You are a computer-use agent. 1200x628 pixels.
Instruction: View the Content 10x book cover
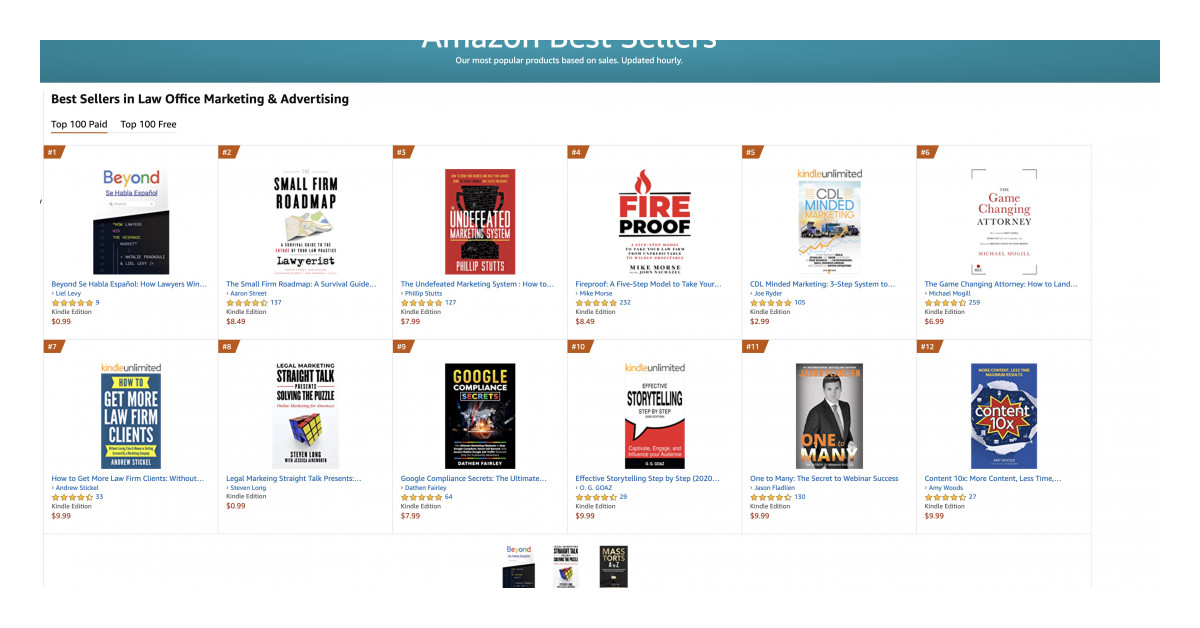click(x=1004, y=416)
